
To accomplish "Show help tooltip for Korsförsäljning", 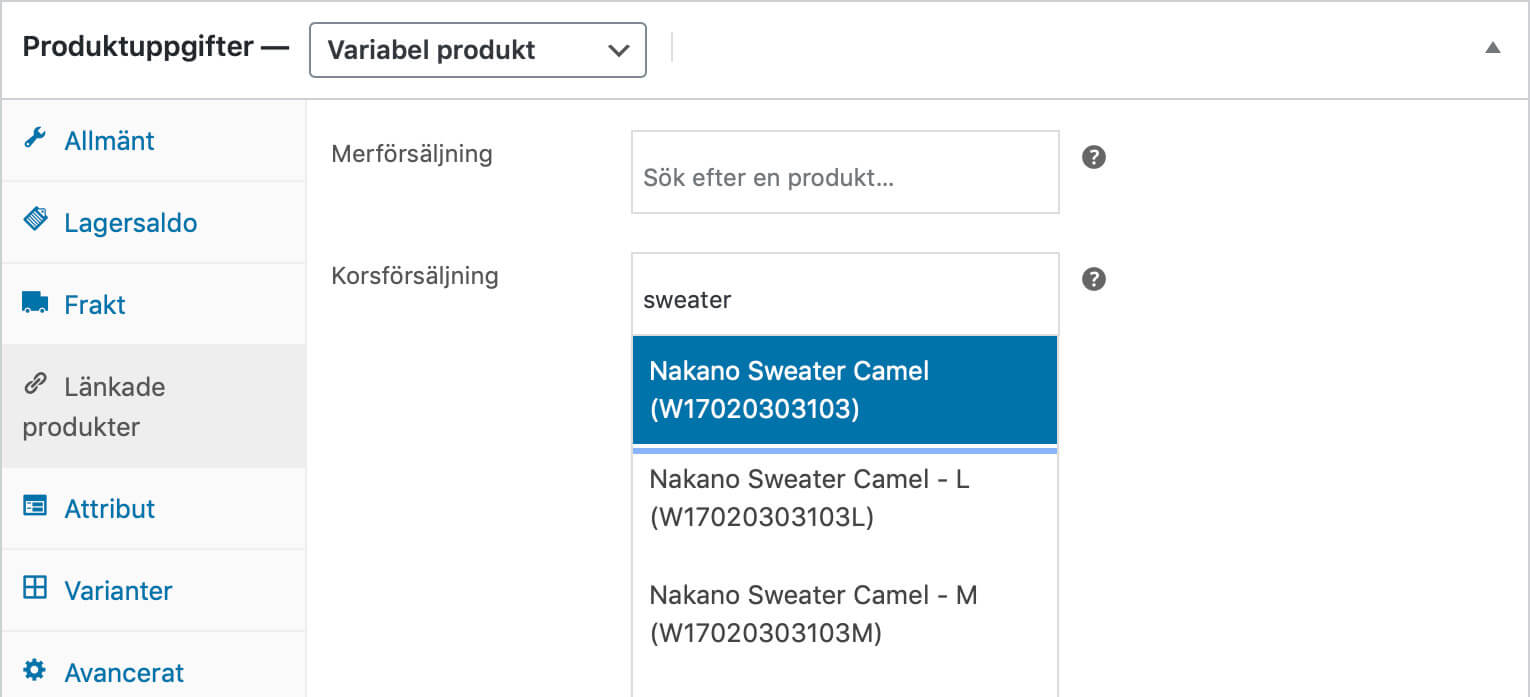I will click(1094, 279).
